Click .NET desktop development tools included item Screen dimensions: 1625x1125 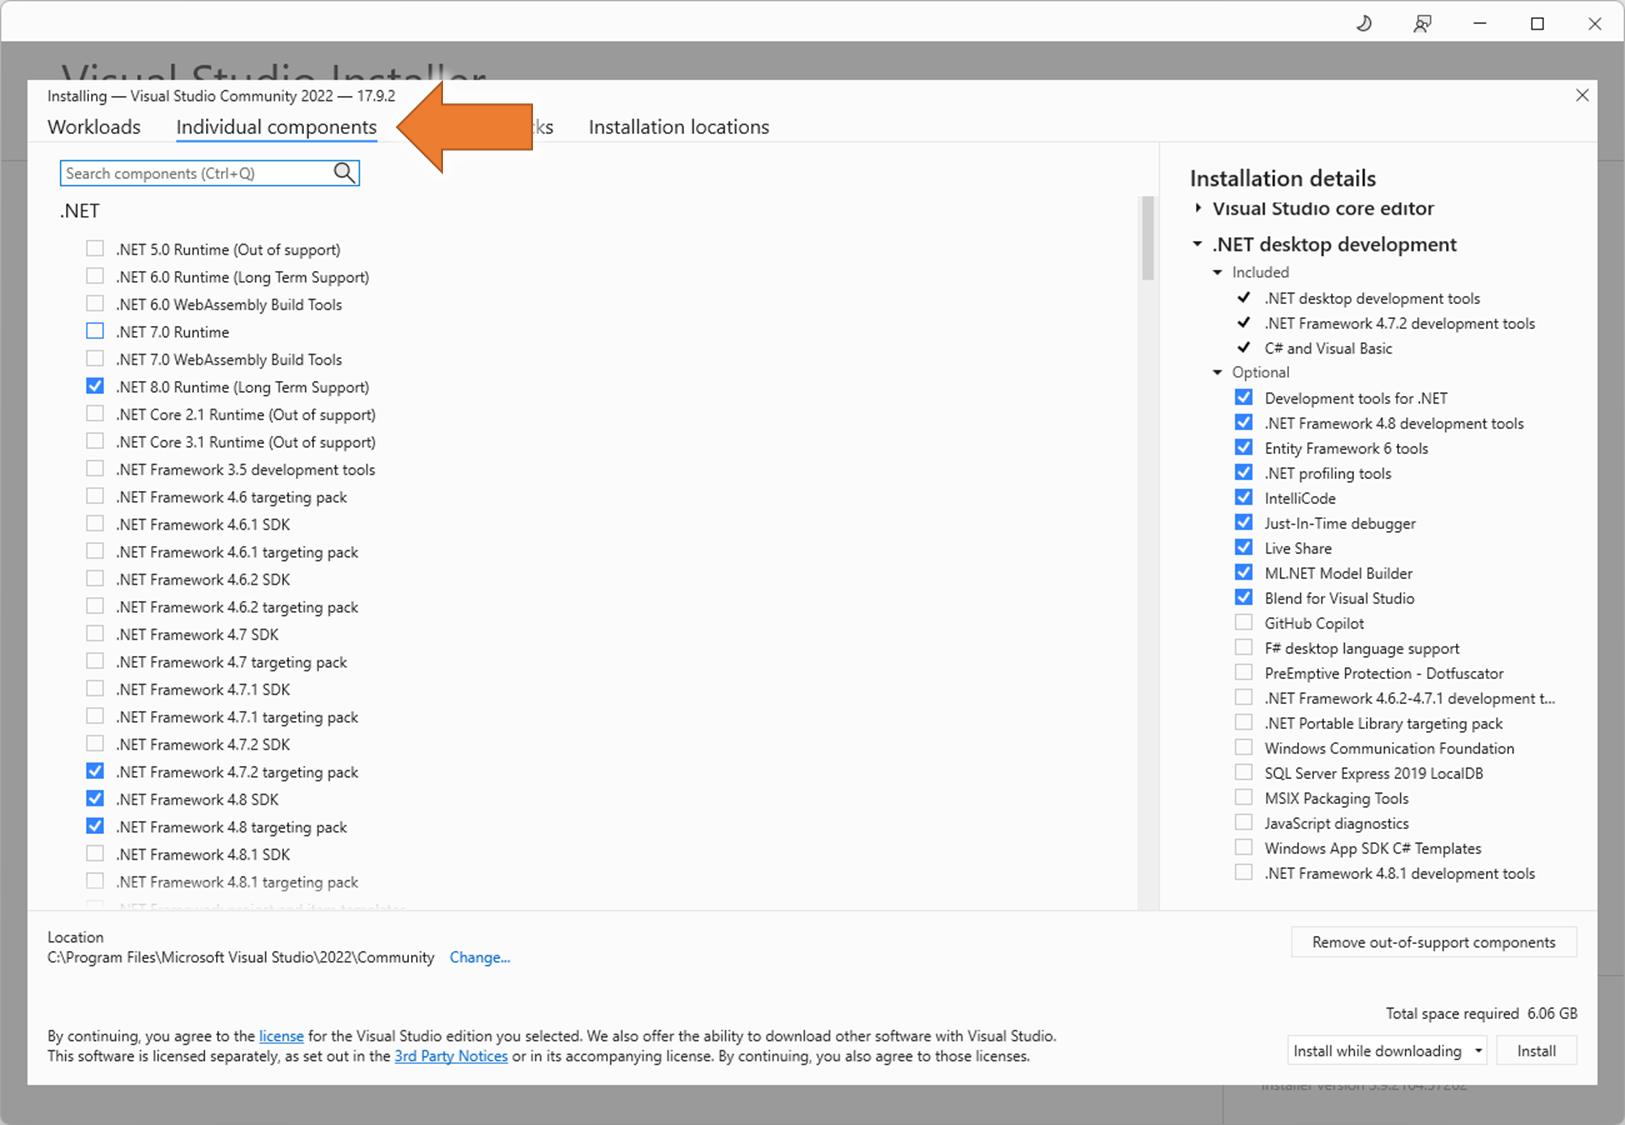click(x=1372, y=298)
